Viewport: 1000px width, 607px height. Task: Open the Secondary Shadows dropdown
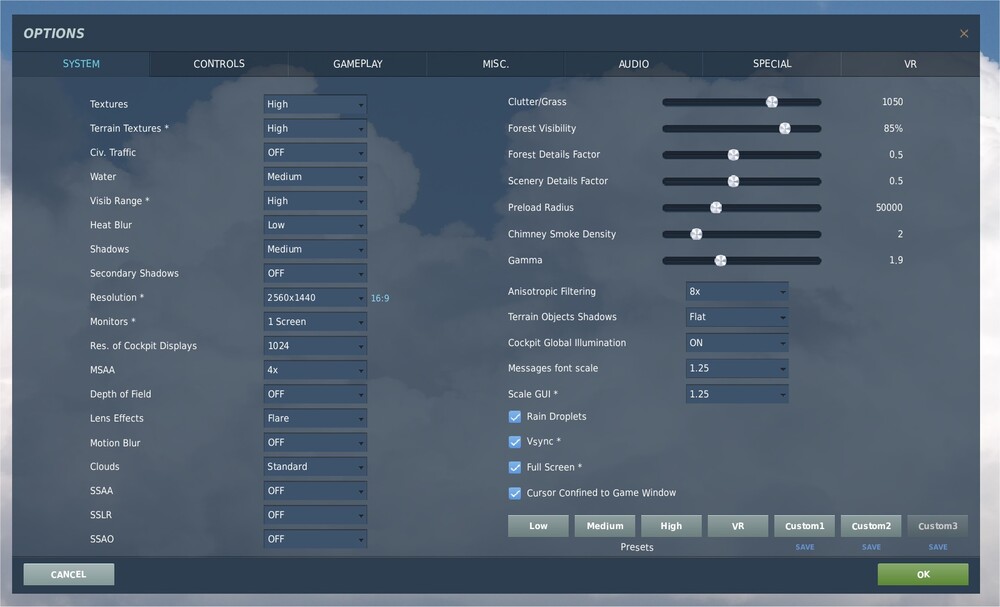[x=315, y=273]
